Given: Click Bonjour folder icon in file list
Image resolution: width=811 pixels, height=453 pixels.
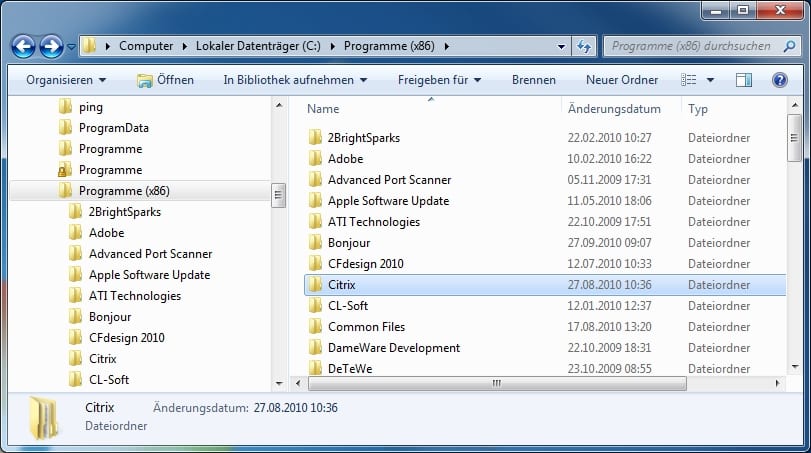Looking at the screenshot, I should [315, 243].
